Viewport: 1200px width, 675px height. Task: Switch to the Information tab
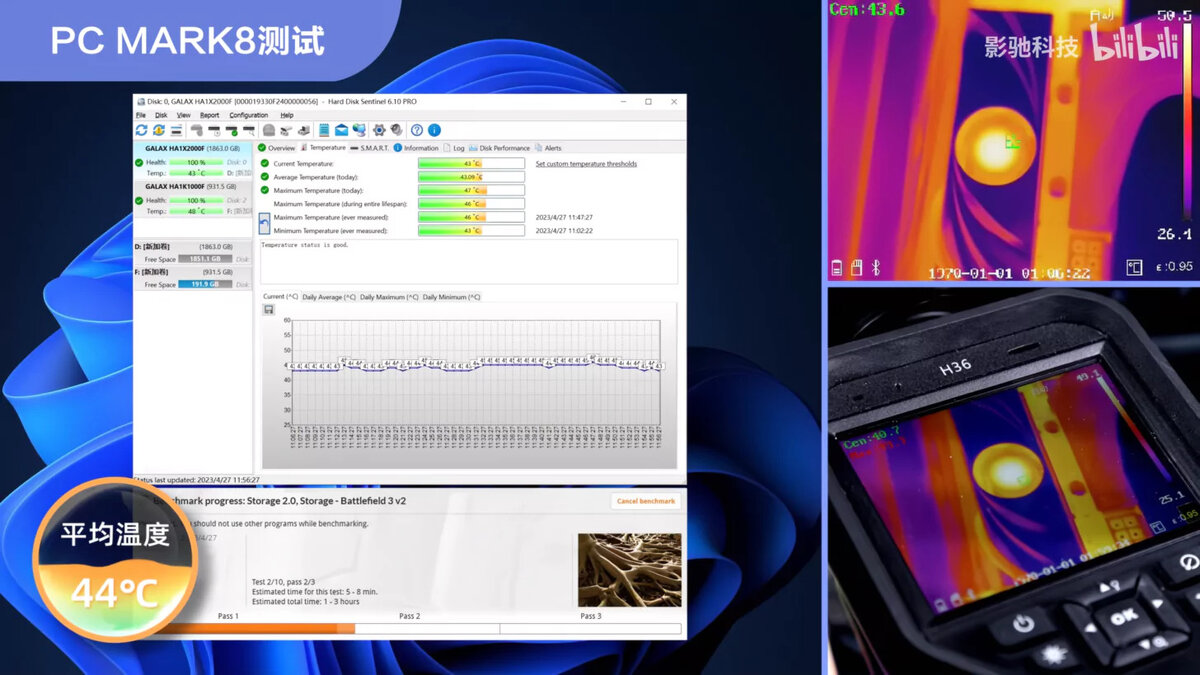tap(416, 148)
